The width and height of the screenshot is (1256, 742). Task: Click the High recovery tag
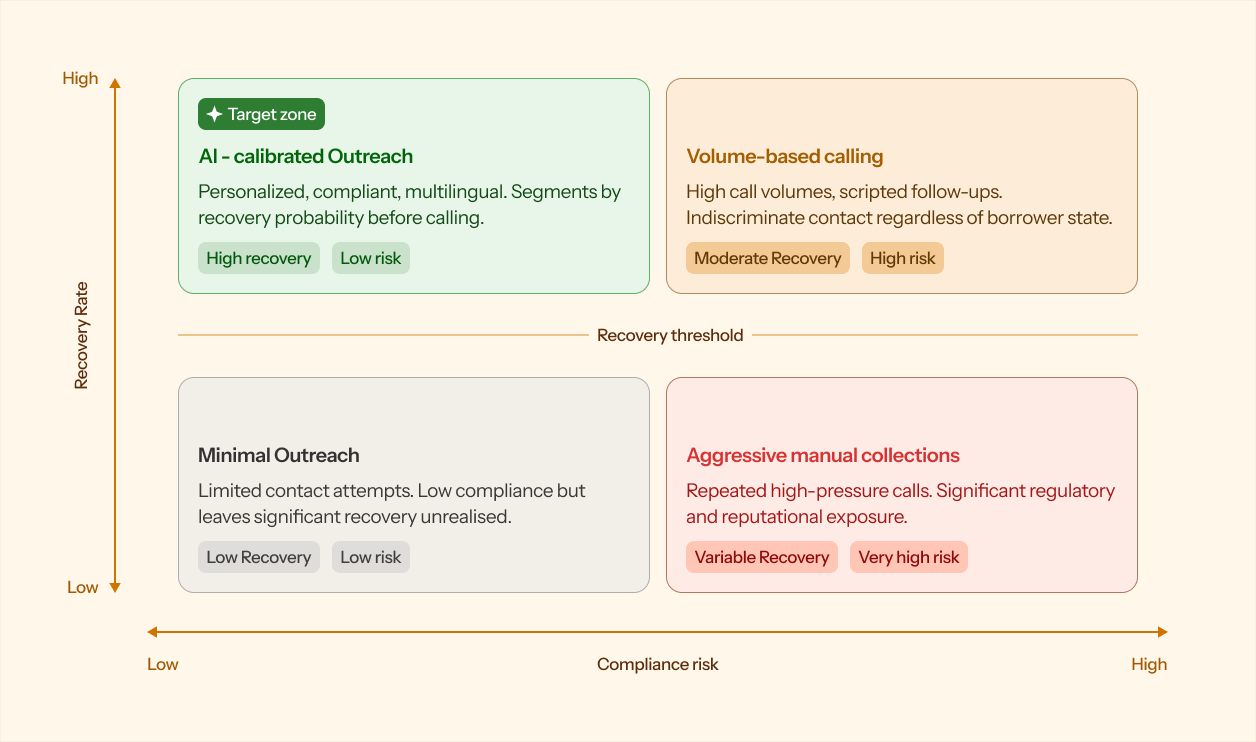click(x=259, y=258)
